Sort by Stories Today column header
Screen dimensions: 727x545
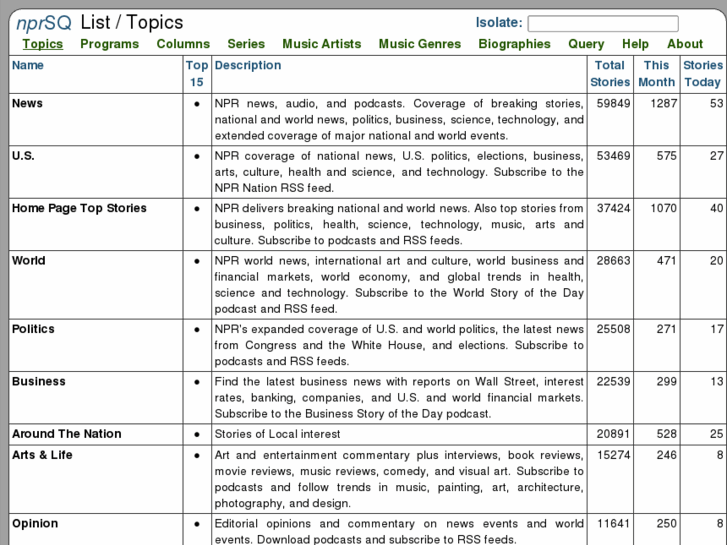pos(702,74)
